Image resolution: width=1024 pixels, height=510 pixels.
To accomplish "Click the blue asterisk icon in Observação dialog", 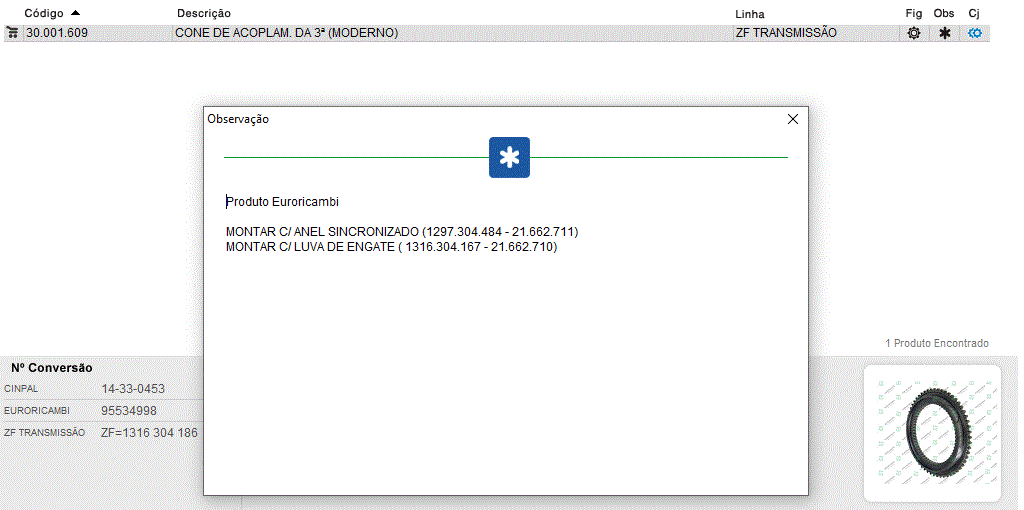I will click(509, 158).
